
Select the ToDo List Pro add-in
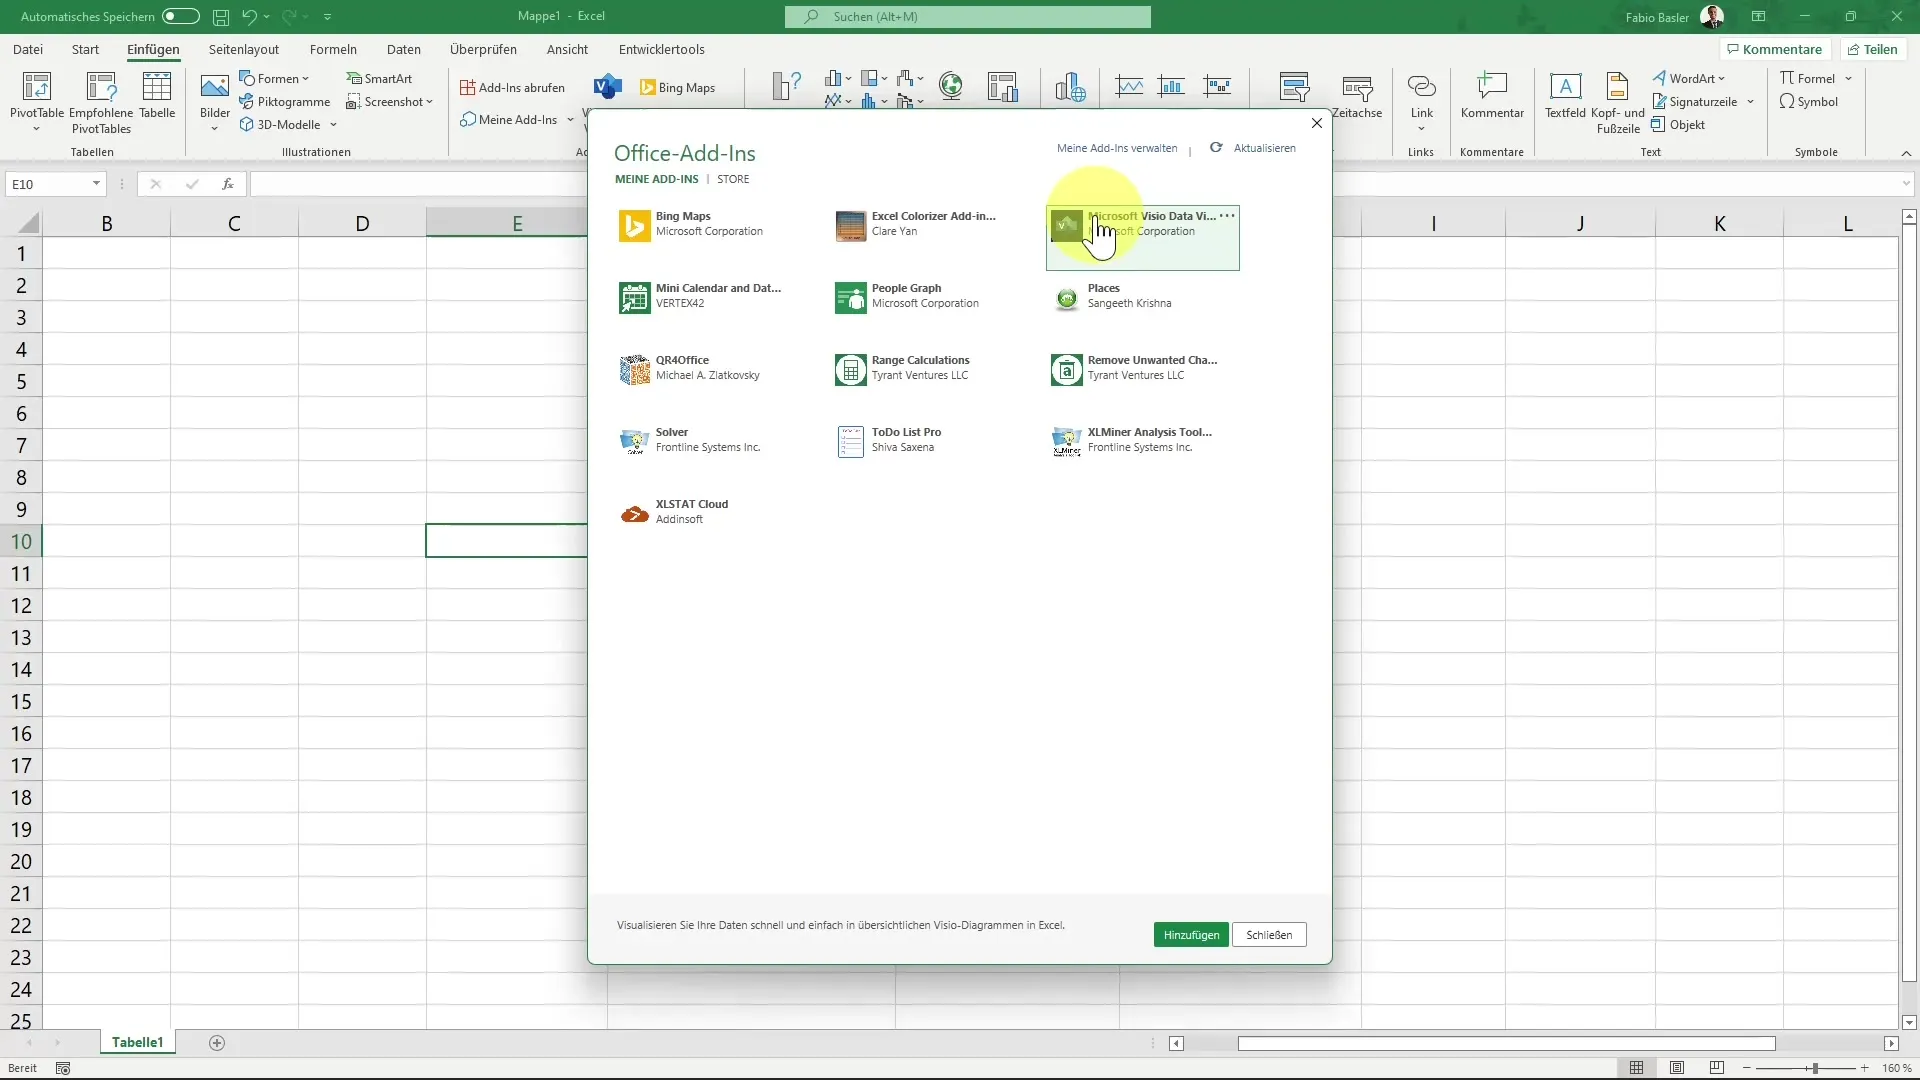[888, 441]
